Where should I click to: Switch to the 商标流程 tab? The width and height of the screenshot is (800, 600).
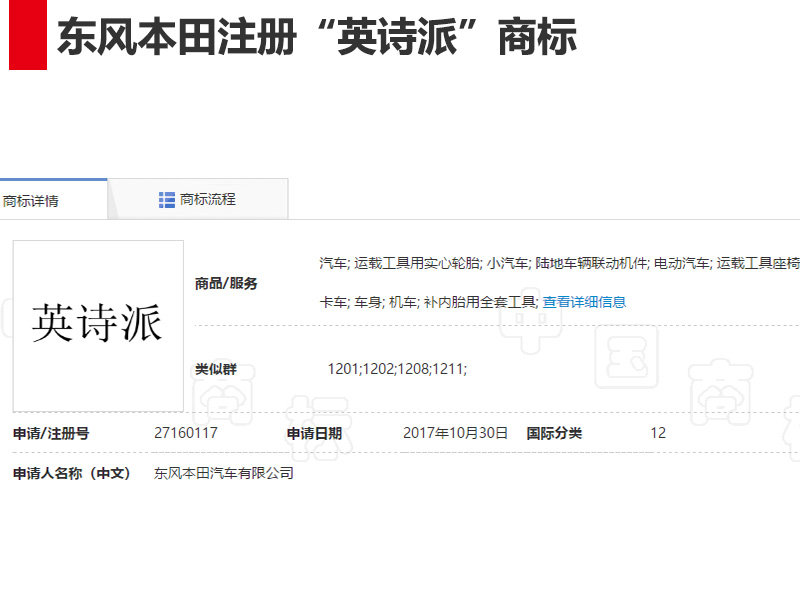[x=198, y=199]
